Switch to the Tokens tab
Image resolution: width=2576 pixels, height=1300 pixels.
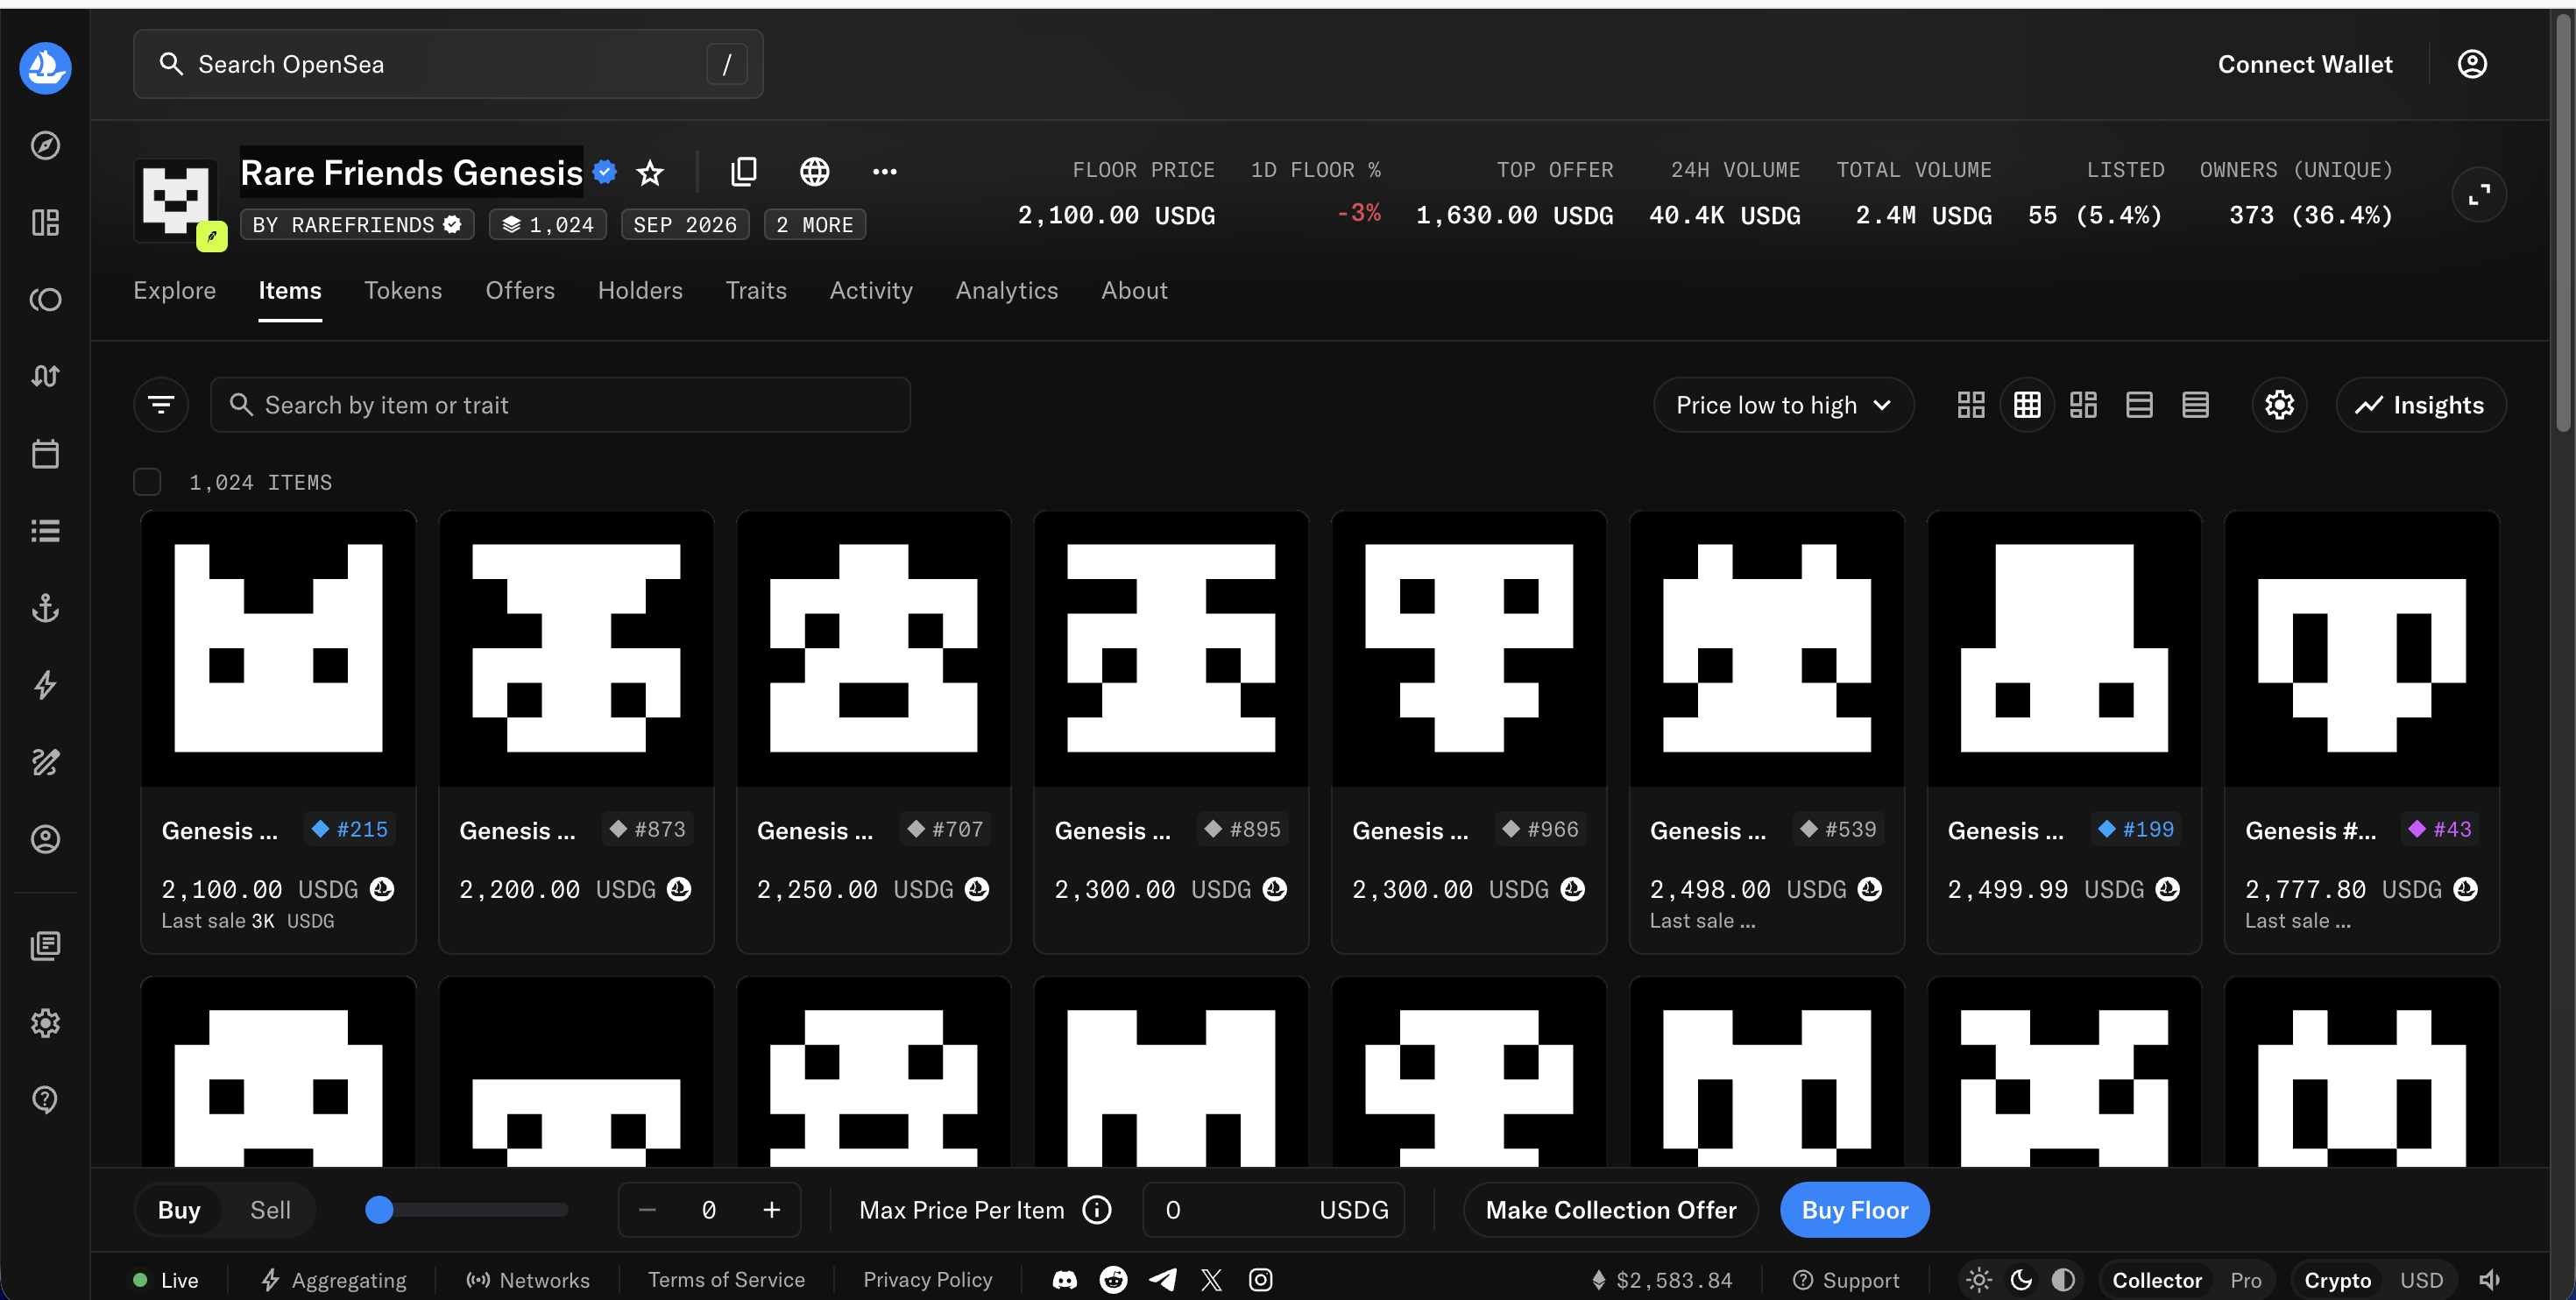(x=403, y=290)
